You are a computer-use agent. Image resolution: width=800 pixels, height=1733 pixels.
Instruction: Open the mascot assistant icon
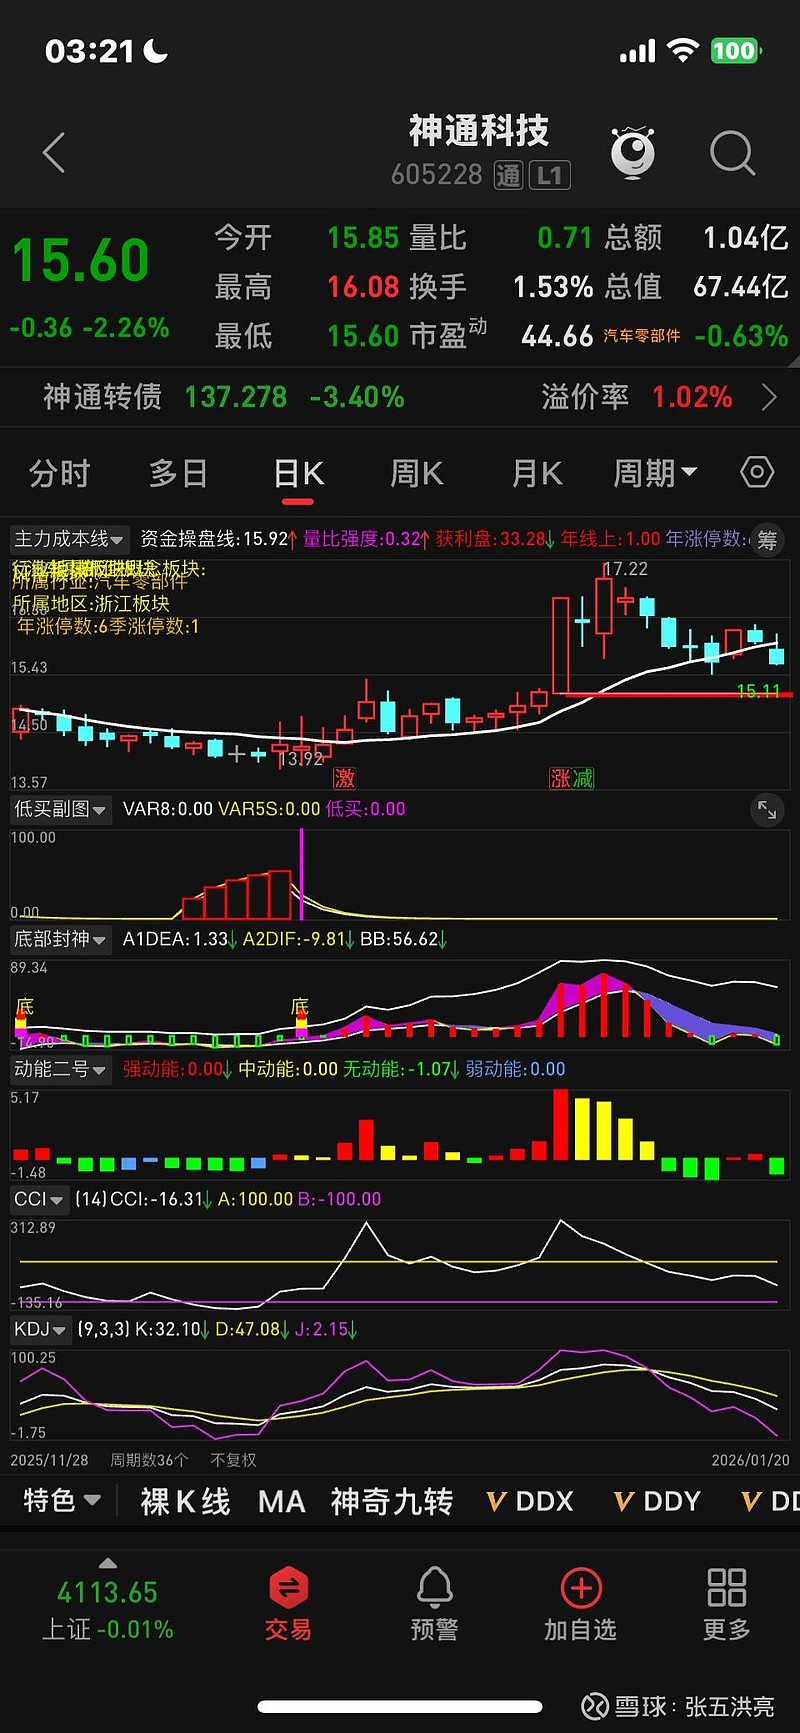(633, 153)
